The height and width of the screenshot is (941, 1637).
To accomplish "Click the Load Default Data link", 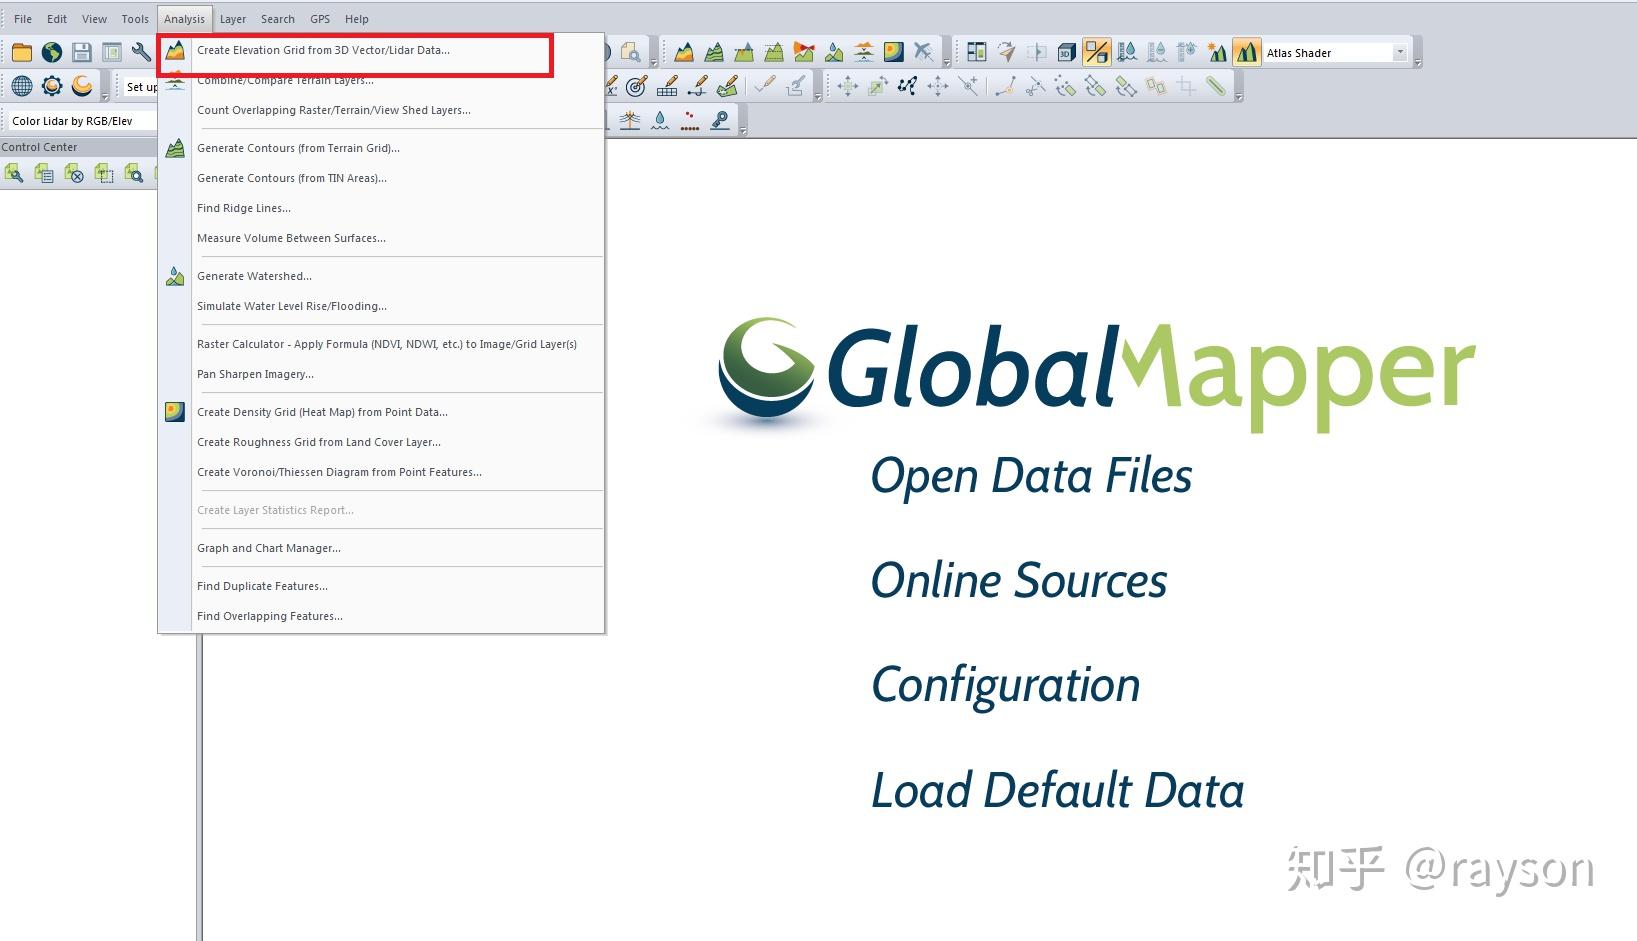I will click(1058, 790).
